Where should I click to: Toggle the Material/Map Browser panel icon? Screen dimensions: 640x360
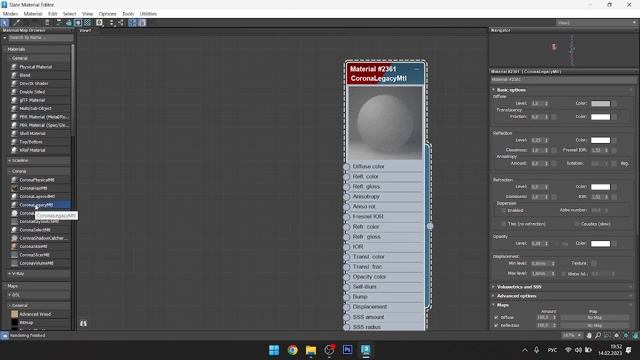[132, 23]
